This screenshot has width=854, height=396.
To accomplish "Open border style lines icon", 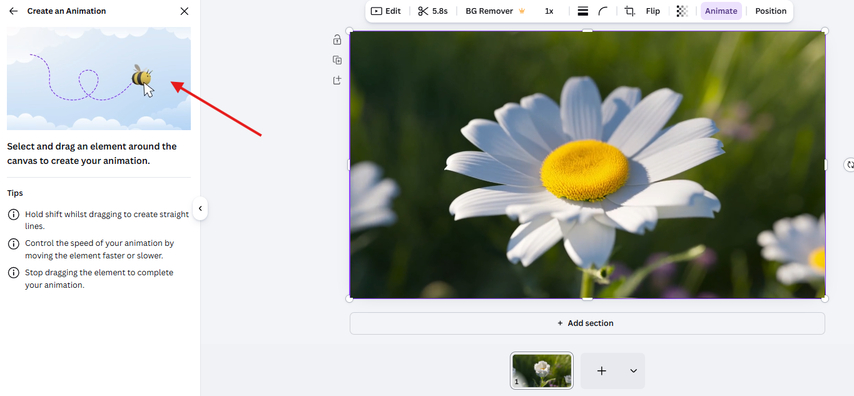I will point(583,11).
